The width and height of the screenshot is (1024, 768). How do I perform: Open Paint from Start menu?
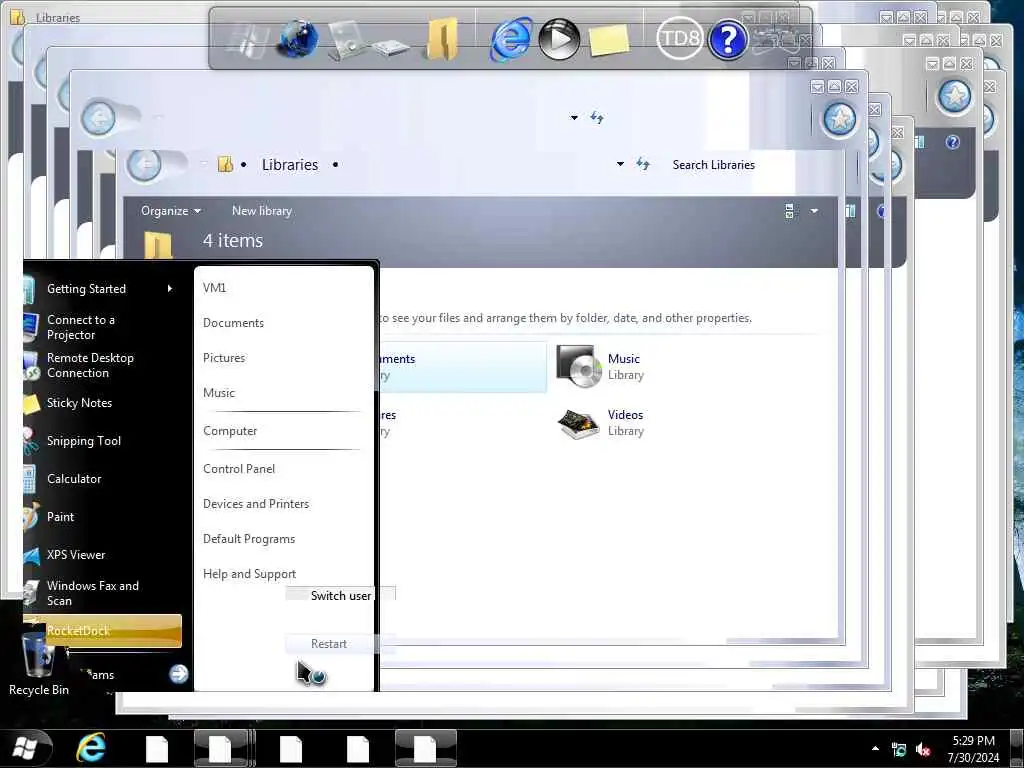click(x=104, y=517)
